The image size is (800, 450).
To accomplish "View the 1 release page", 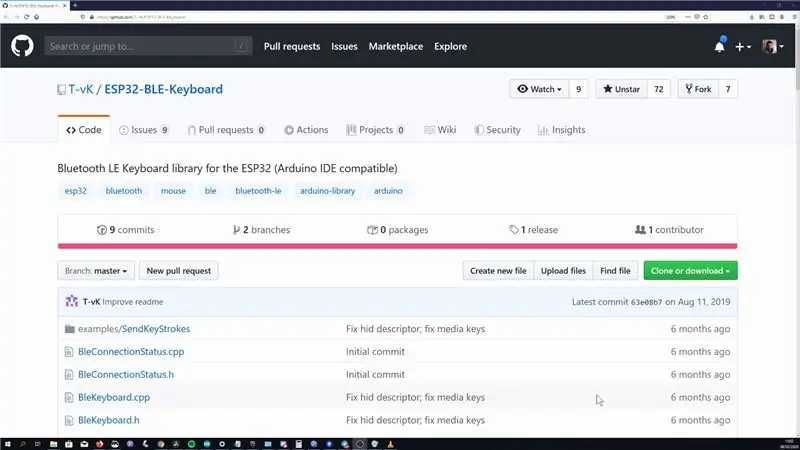I will click(533, 230).
